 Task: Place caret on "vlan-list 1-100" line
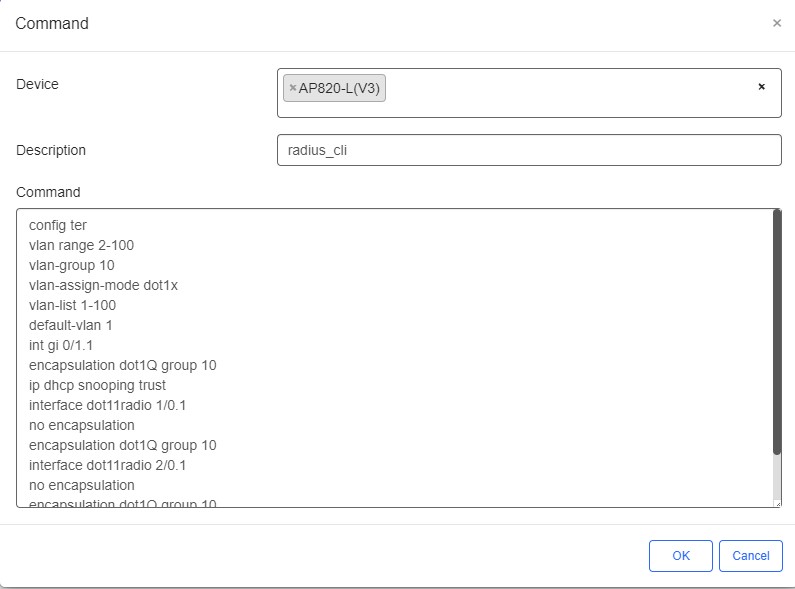click(x=72, y=305)
